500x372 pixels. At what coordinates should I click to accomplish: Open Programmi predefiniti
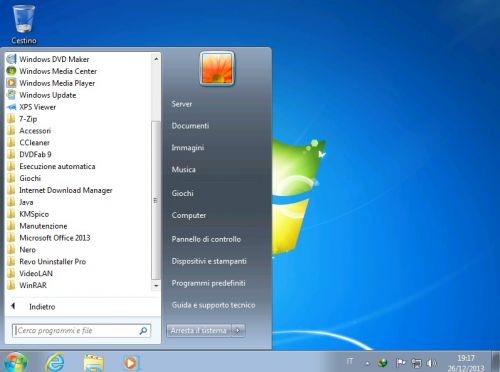pyautogui.click(x=209, y=283)
